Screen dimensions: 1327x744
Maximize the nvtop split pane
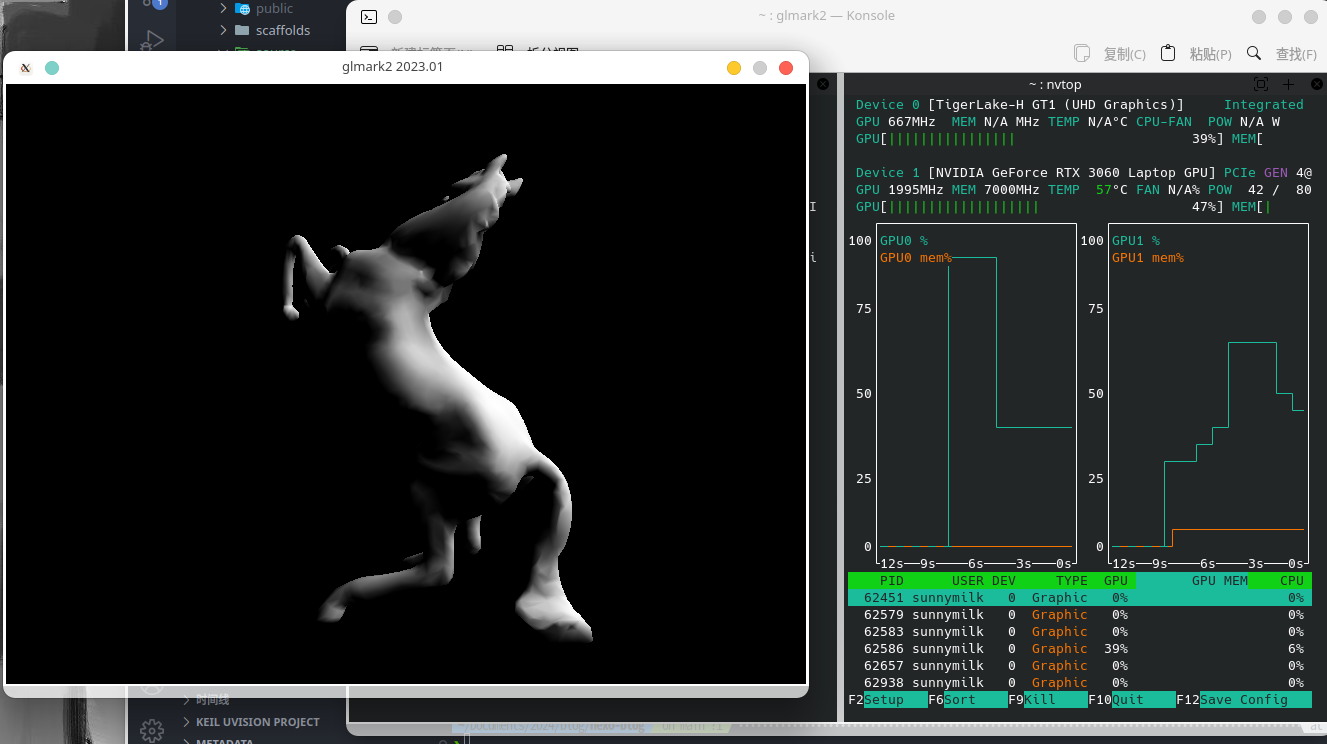1261,85
